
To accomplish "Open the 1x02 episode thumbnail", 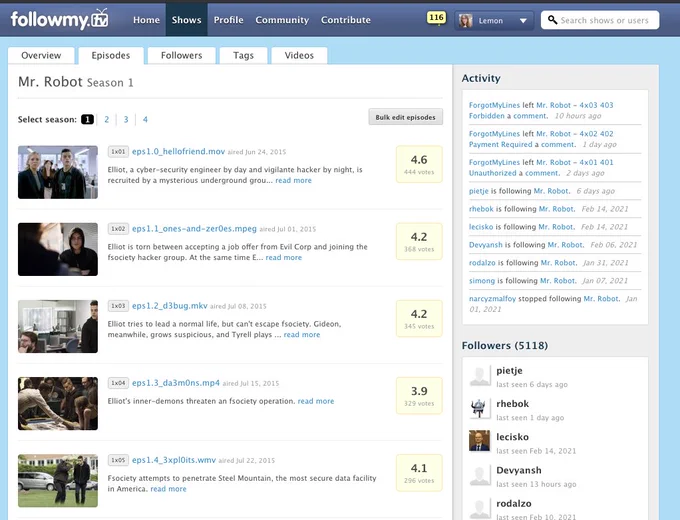I will (58, 249).
